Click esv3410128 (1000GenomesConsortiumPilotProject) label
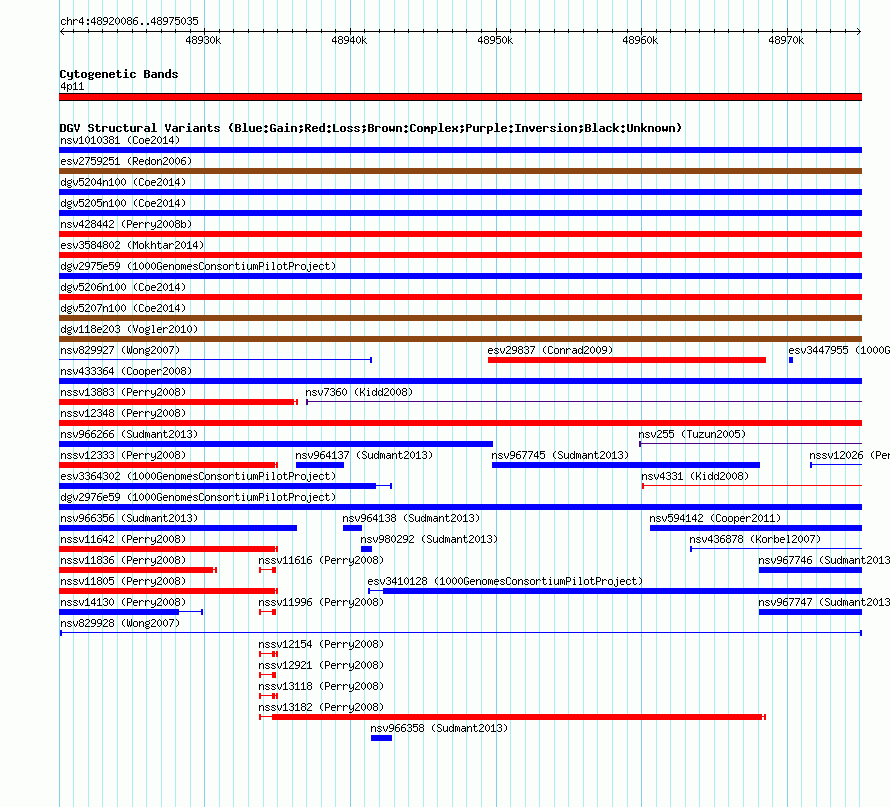This screenshot has height=807, width=890. [x=505, y=581]
